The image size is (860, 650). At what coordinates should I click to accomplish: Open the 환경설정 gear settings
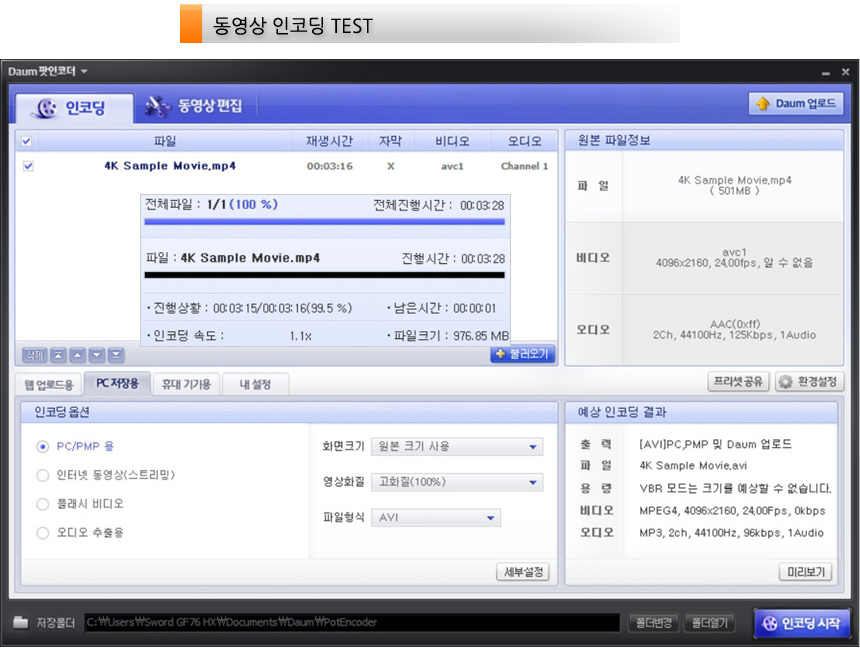click(x=809, y=382)
